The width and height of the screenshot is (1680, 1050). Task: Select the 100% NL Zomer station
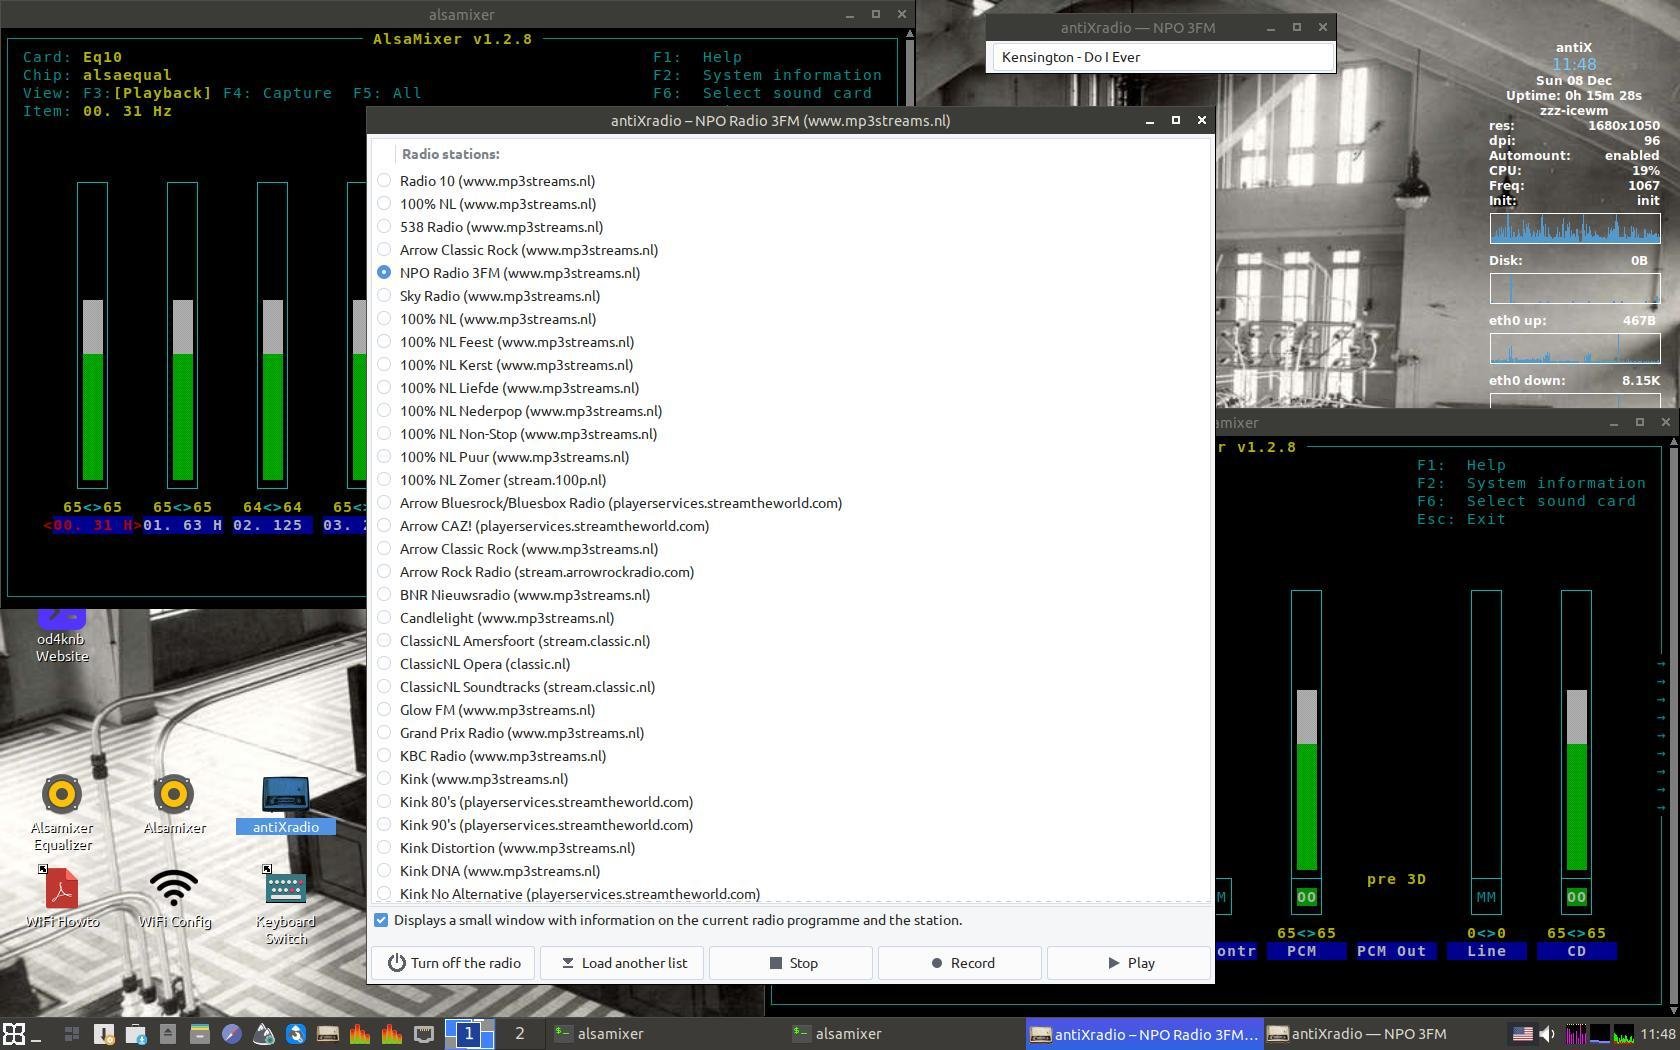(x=384, y=480)
